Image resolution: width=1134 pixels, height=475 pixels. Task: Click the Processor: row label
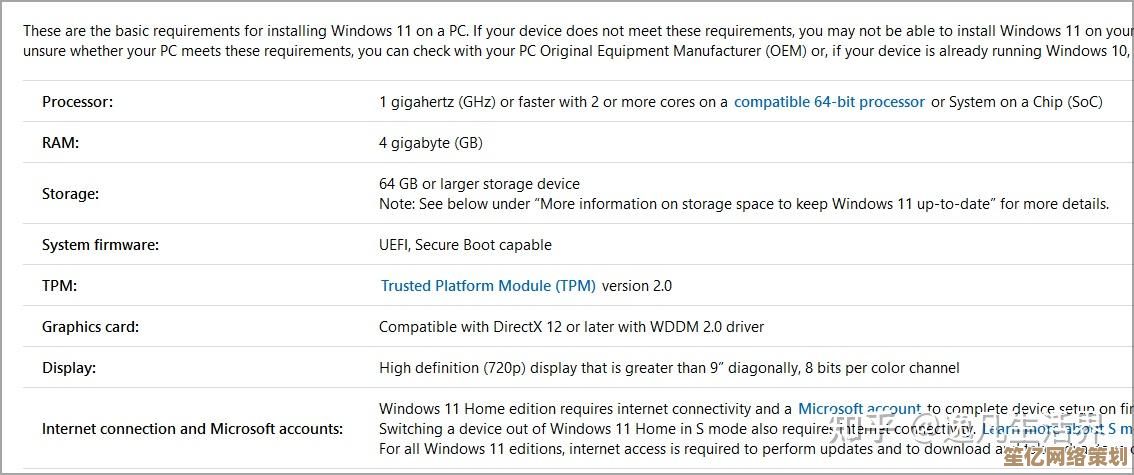coord(77,102)
